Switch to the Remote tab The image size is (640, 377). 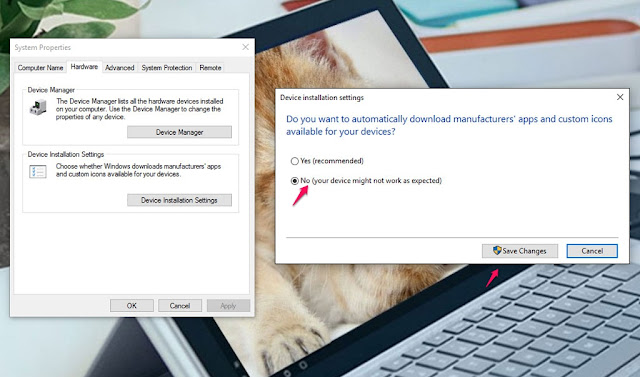tap(210, 68)
